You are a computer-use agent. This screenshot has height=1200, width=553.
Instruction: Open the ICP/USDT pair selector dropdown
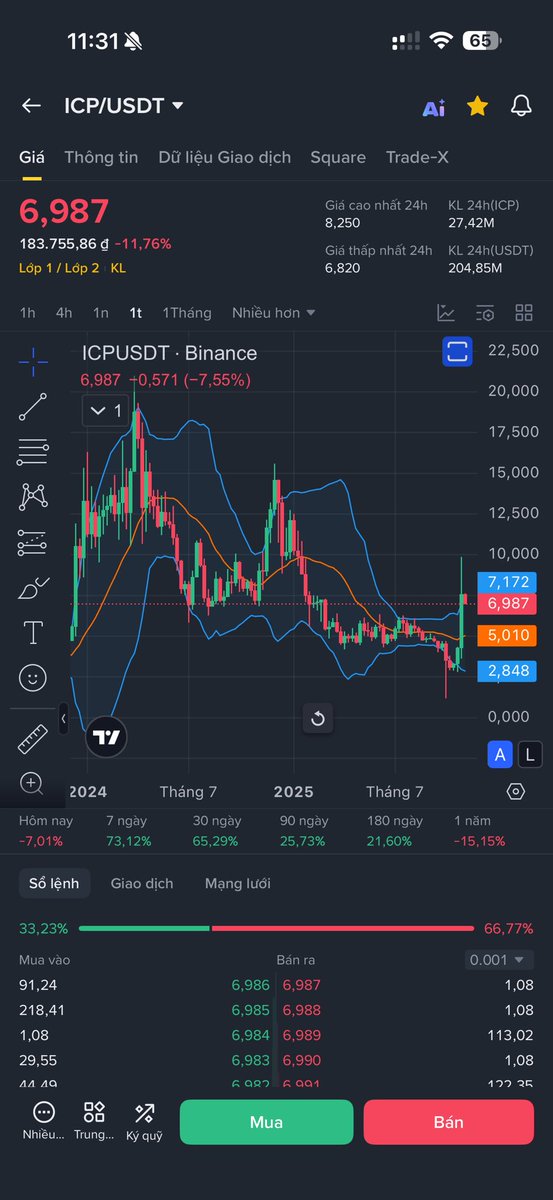pos(124,106)
